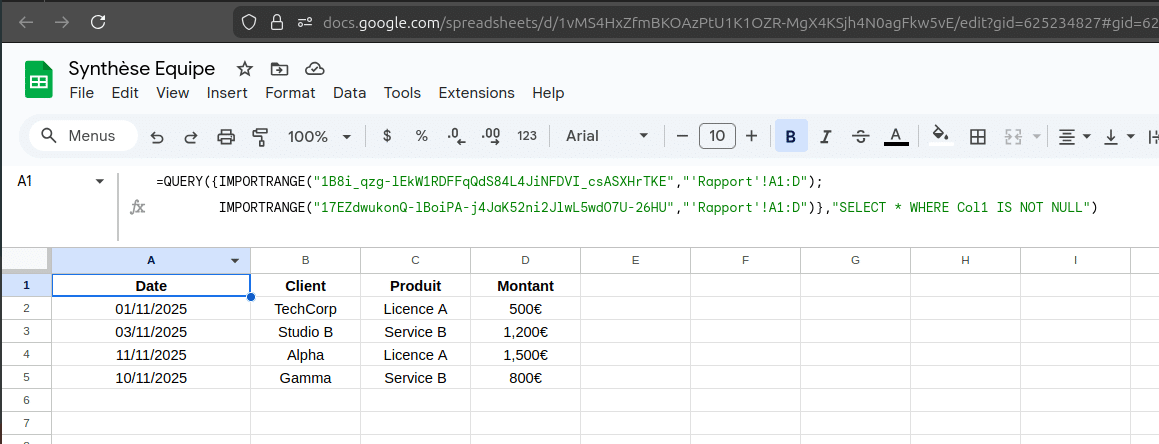1159x444 pixels.
Task: Select the Paint format roller icon
Action: (259, 137)
